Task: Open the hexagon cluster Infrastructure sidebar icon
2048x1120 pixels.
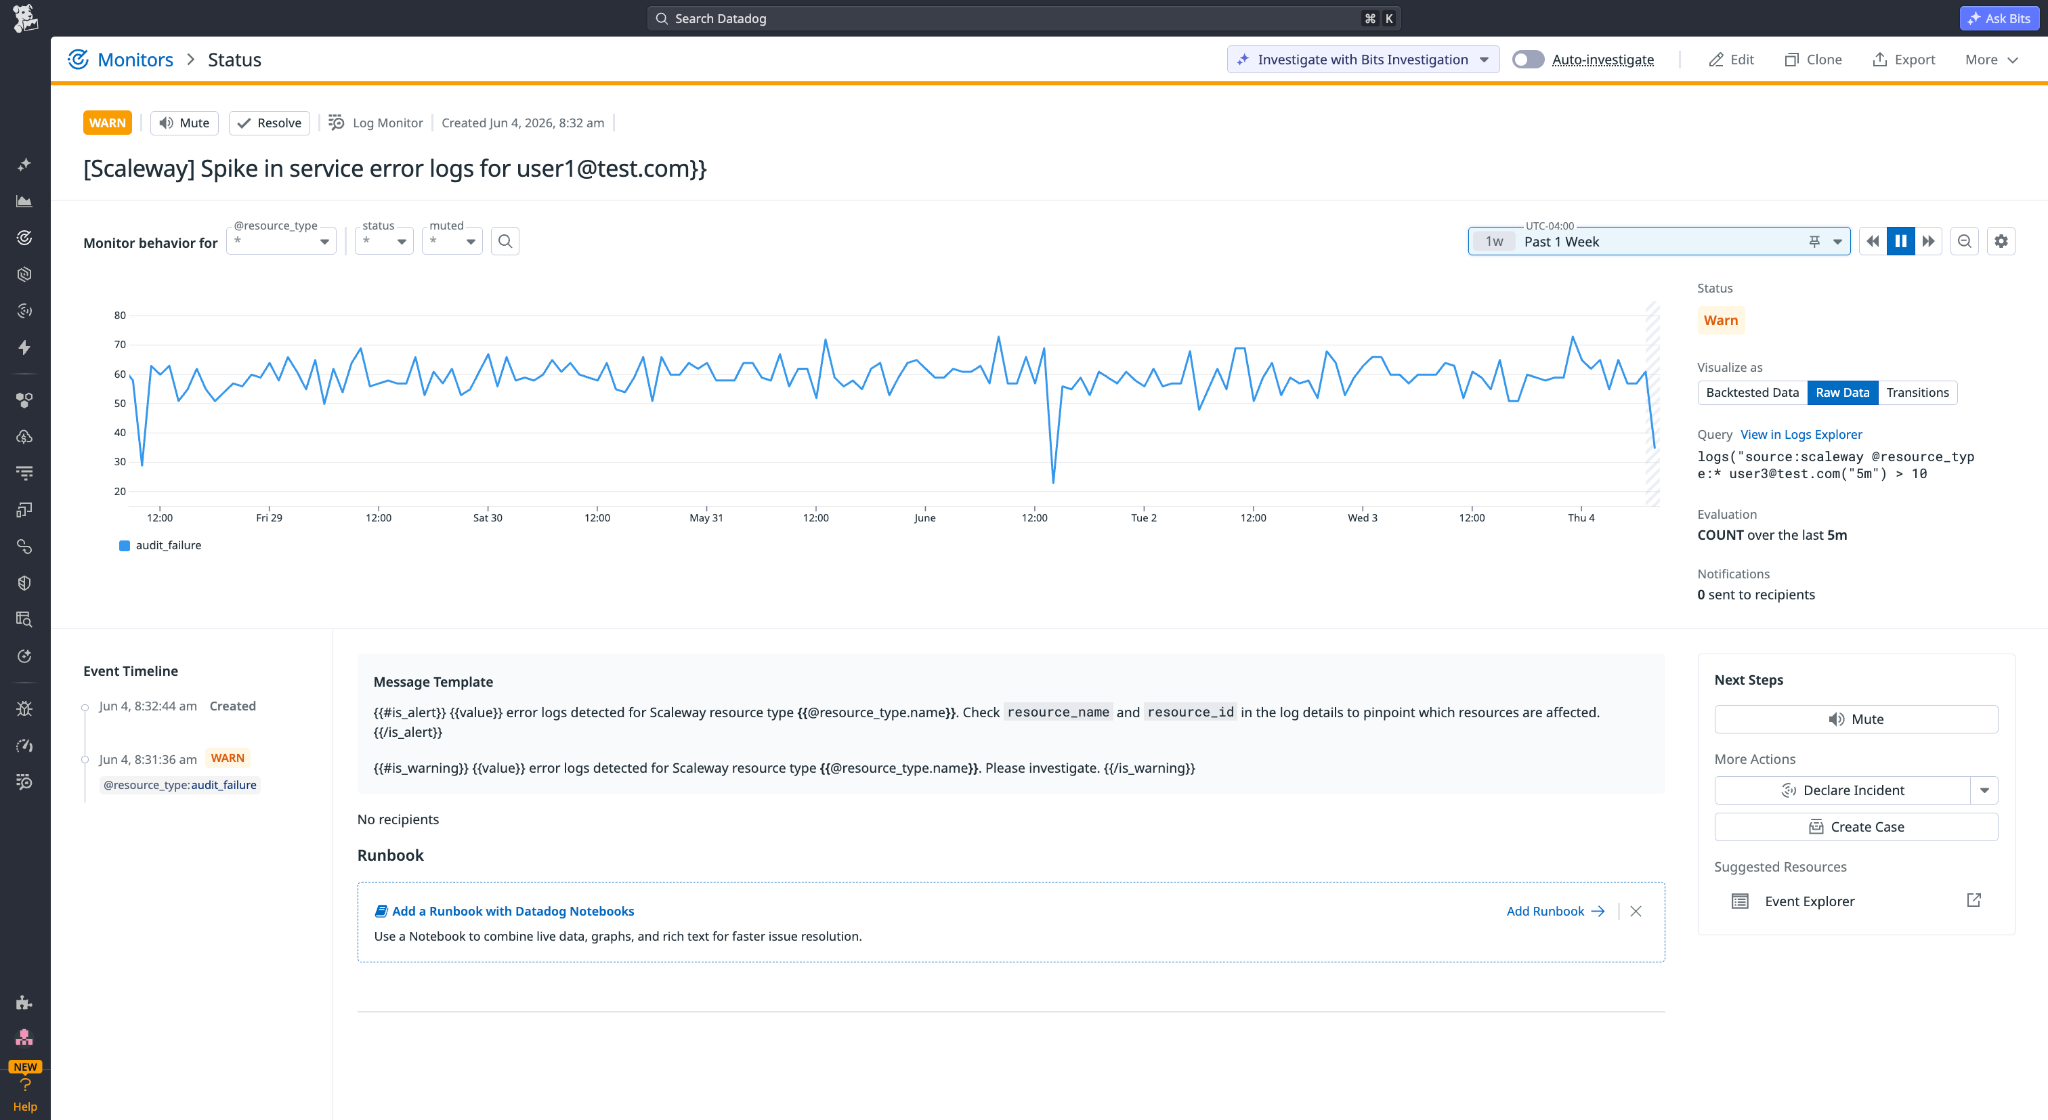Action: 25,400
